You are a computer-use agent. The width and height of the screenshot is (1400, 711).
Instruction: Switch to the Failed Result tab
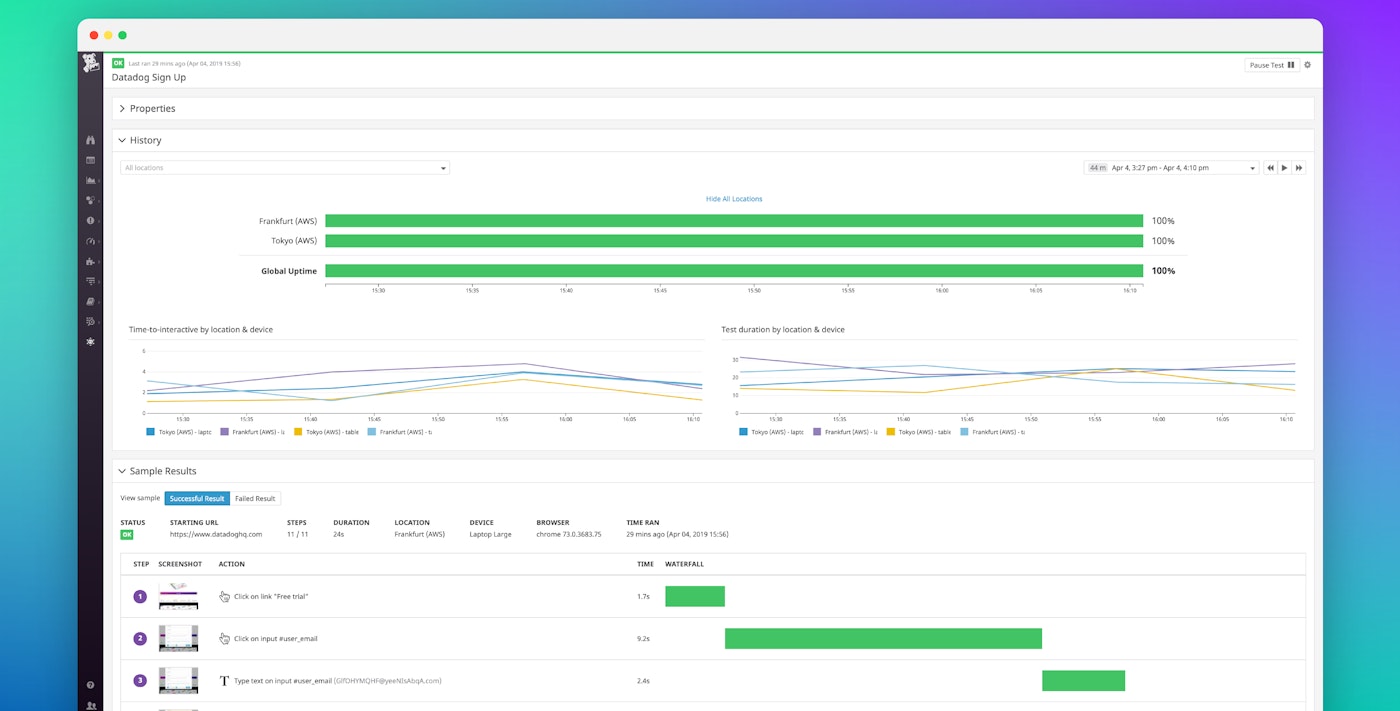coord(255,498)
